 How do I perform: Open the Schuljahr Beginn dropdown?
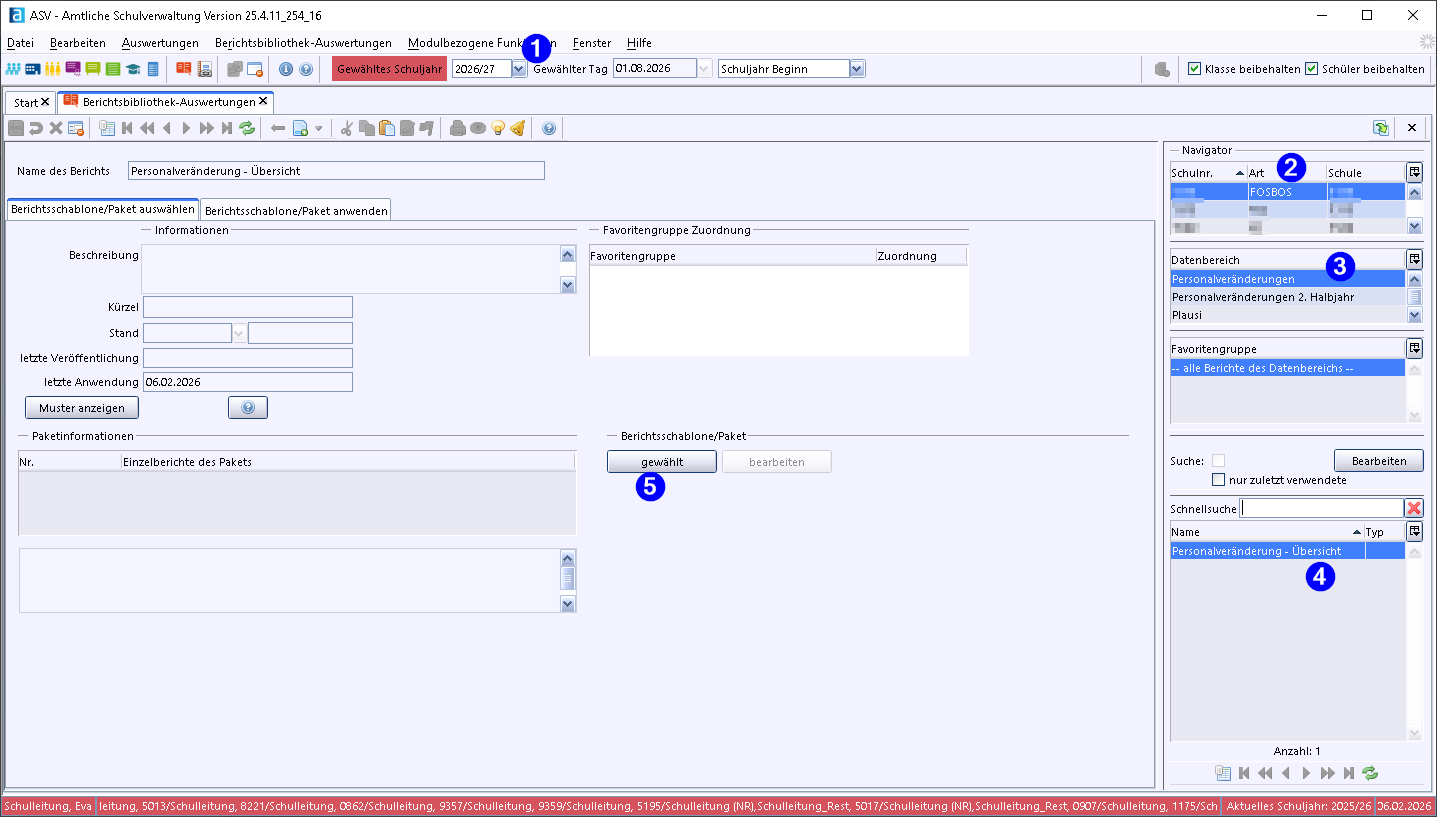pos(856,69)
